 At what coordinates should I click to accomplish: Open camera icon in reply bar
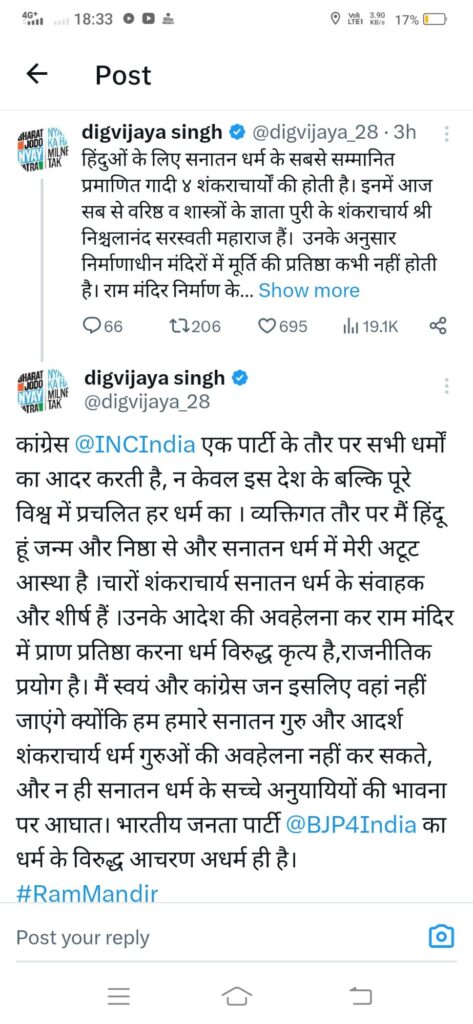(x=442, y=938)
